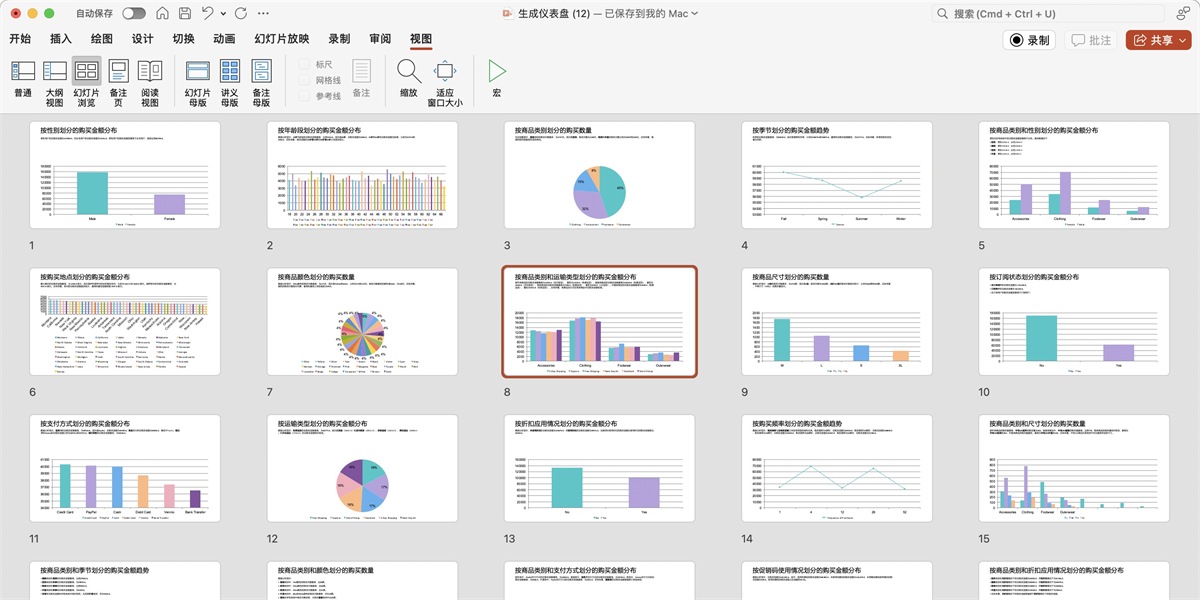Toggle the 自动保存 autosave switch
The width and height of the screenshot is (1200, 600).
click(133, 14)
